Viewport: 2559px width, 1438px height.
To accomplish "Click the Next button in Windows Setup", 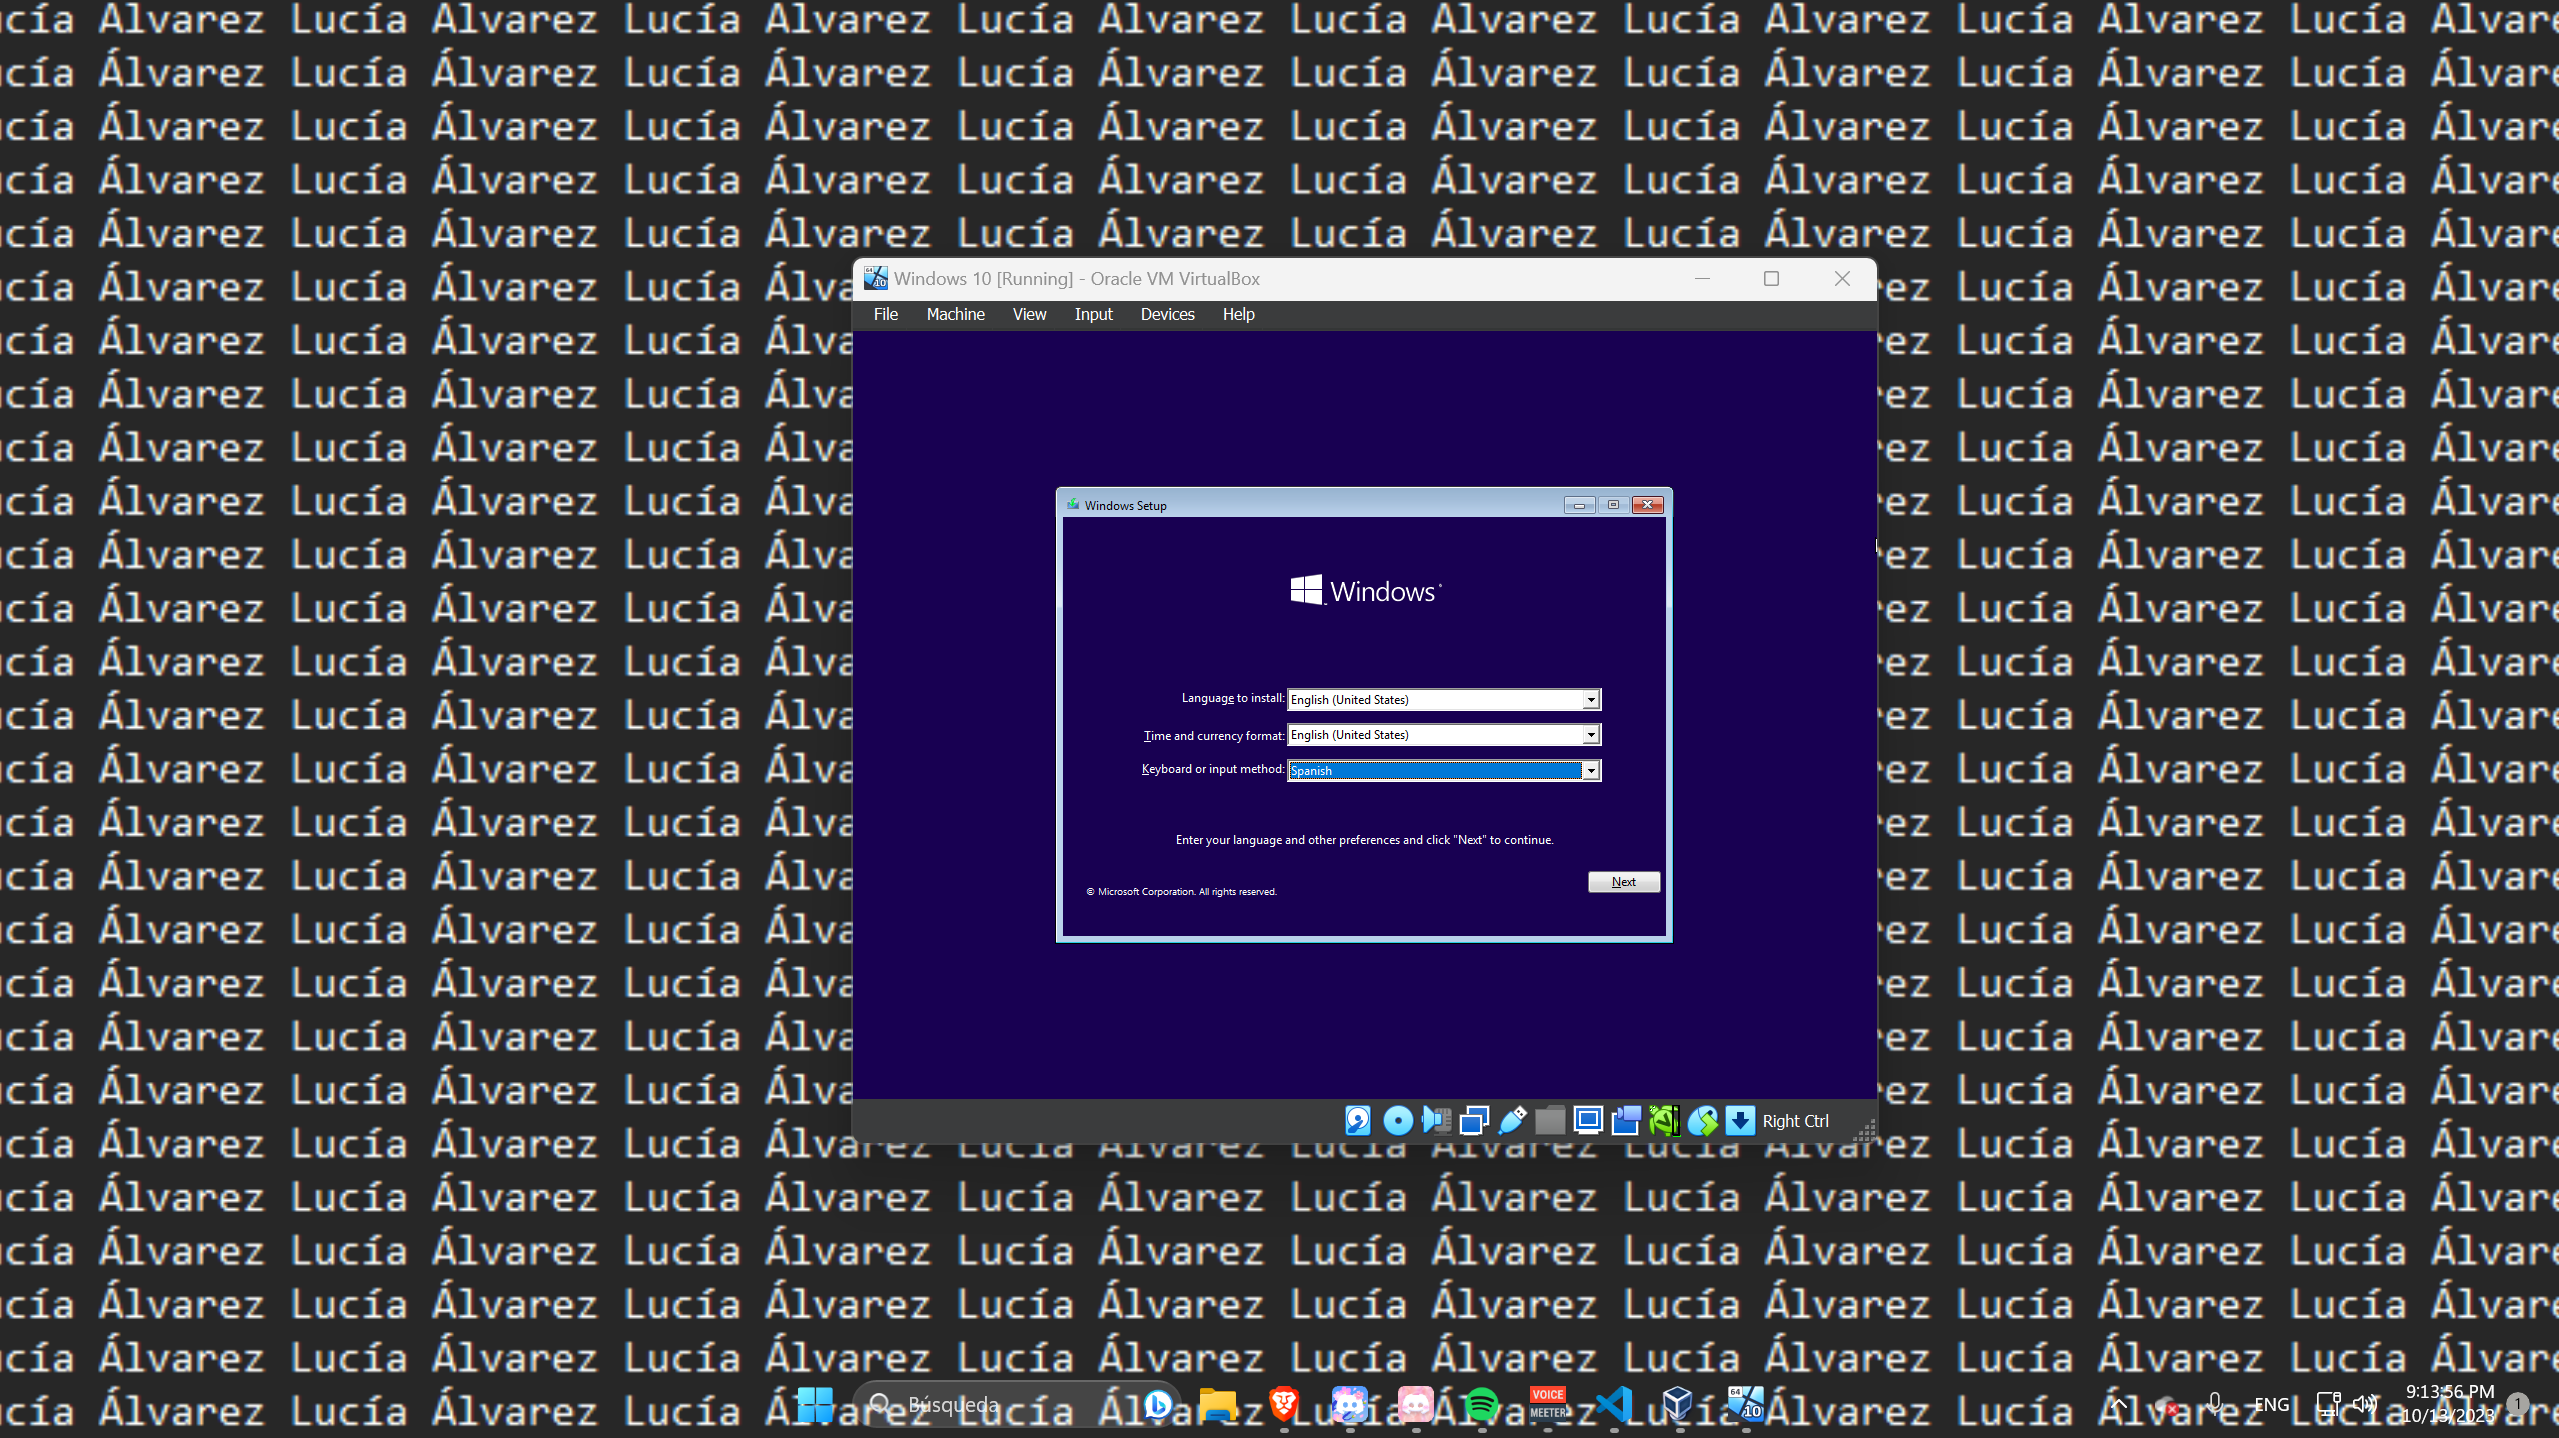I will [x=1623, y=882].
